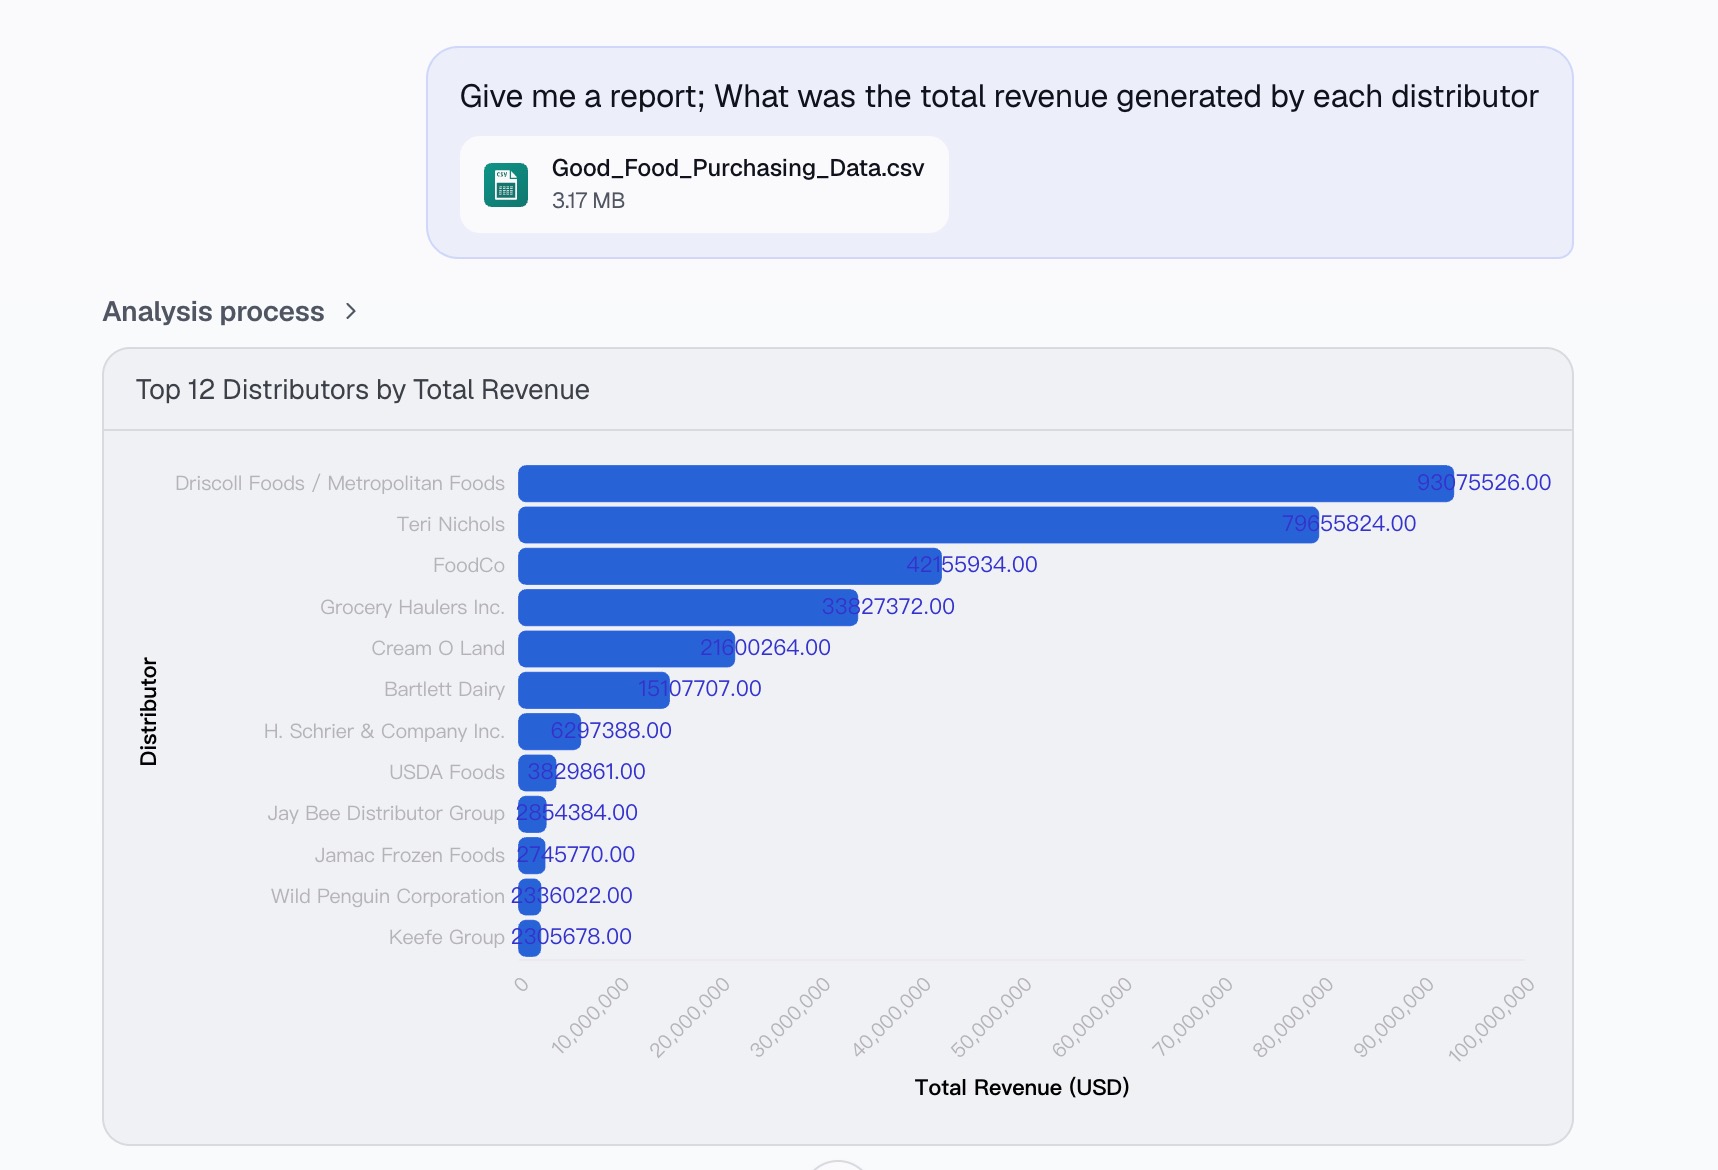Select the FoodCo axis label

[x=469, y=565]
